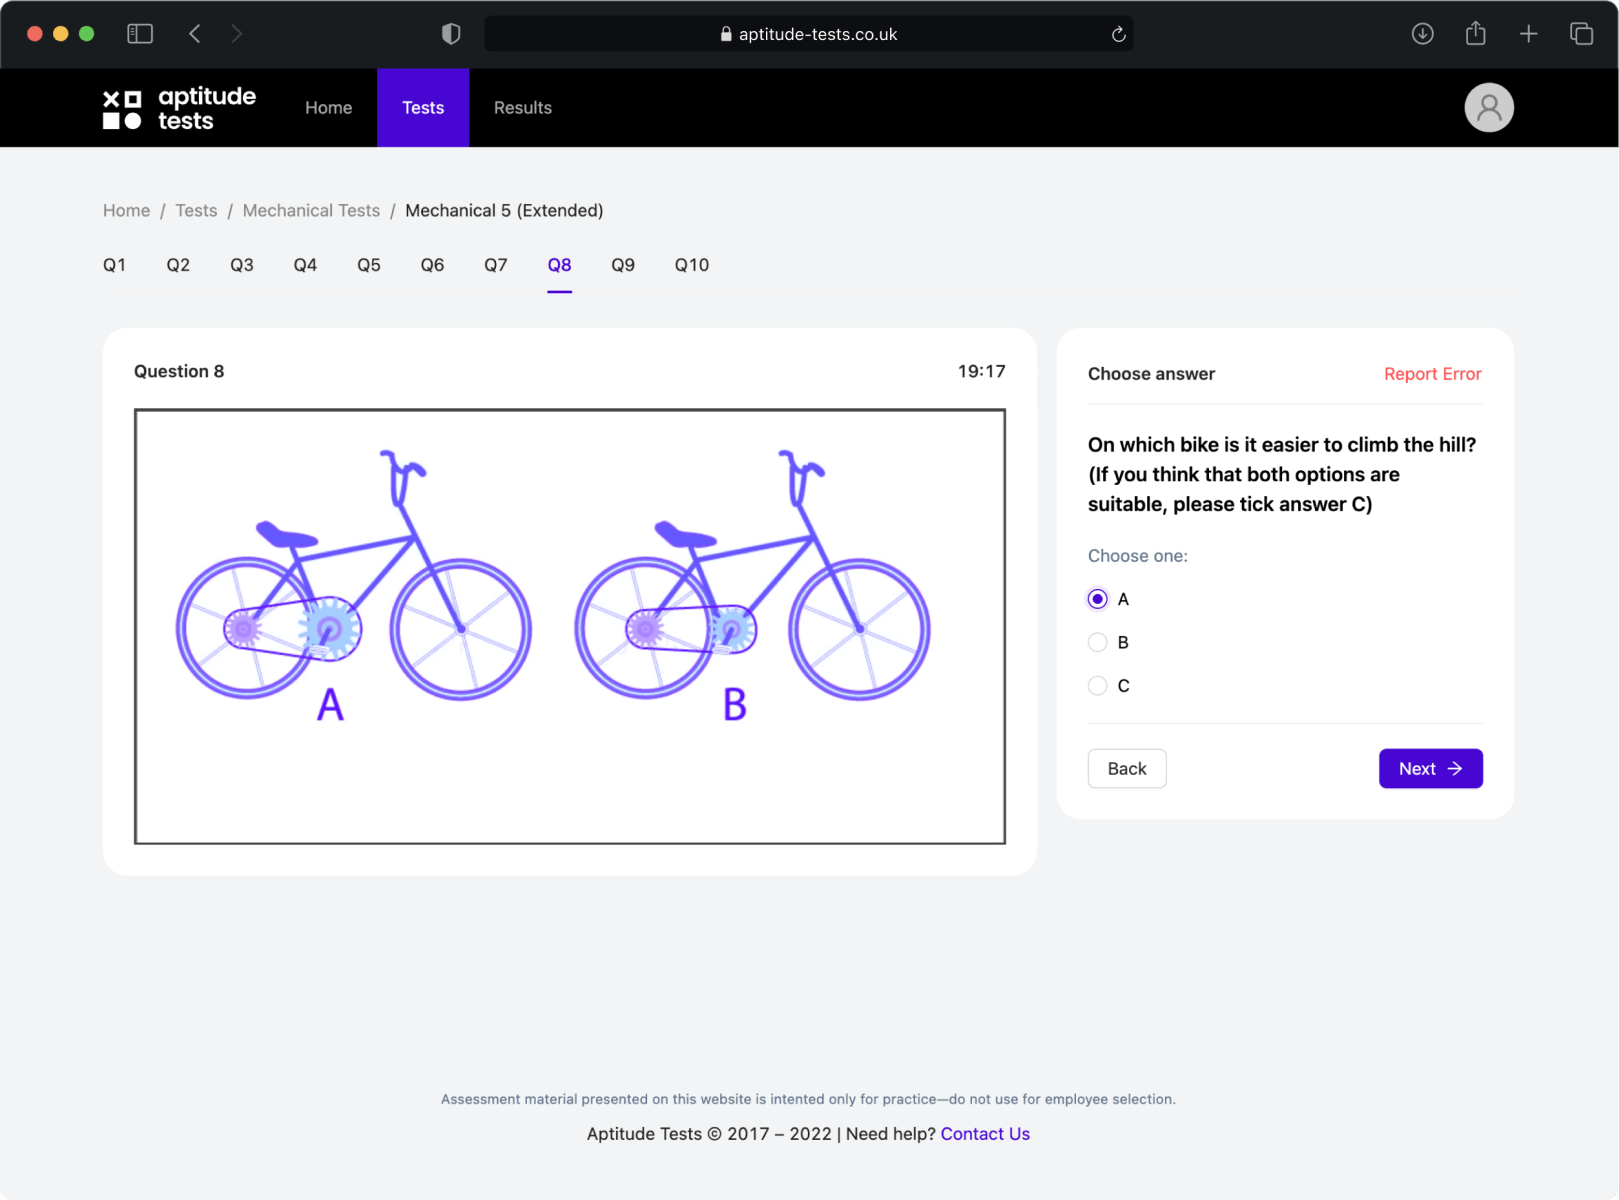Jump to question Q9 tab
This screenshot has height=1200, width=1619.
tap(622, 265)
